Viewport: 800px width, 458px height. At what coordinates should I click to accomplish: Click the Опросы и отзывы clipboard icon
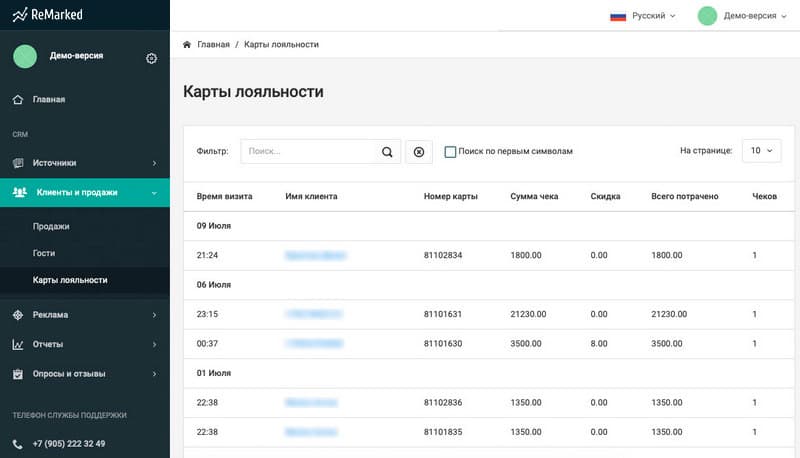point(18,374)
